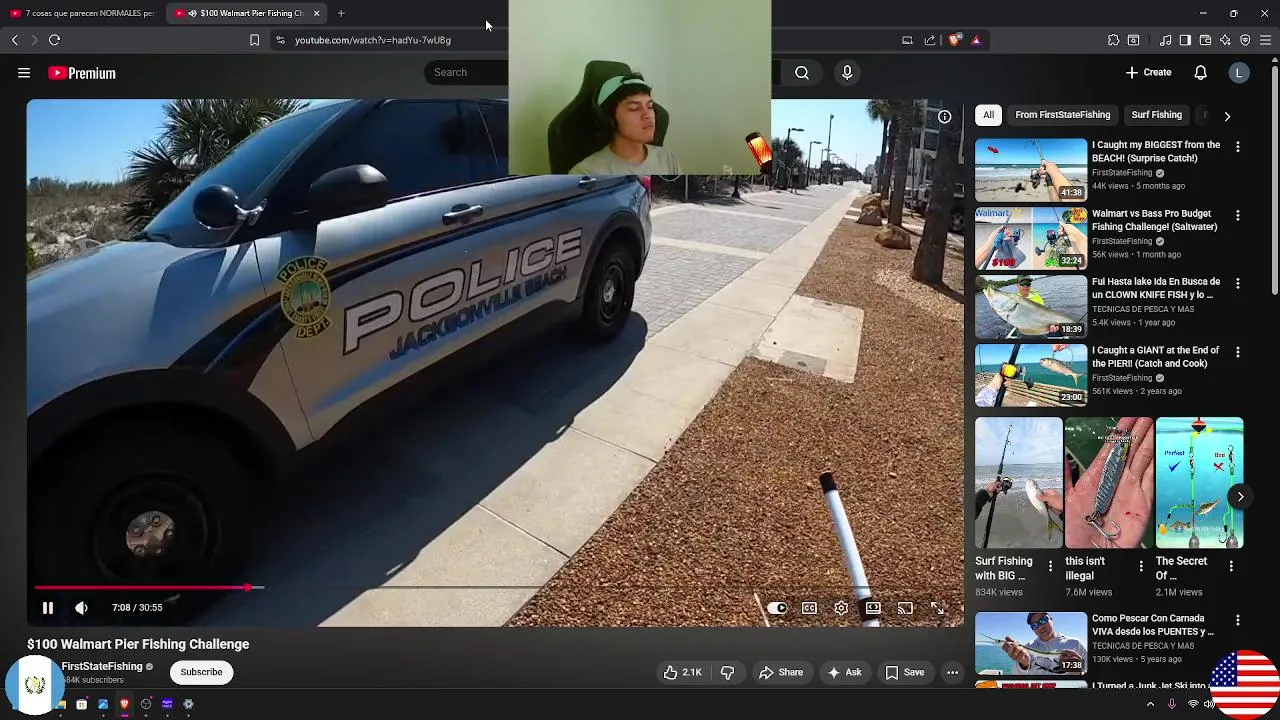This screenshot has height=720, width=1280.
Task: Open browser extensions puzzle icon
Action: click(x=1113, y=40)
